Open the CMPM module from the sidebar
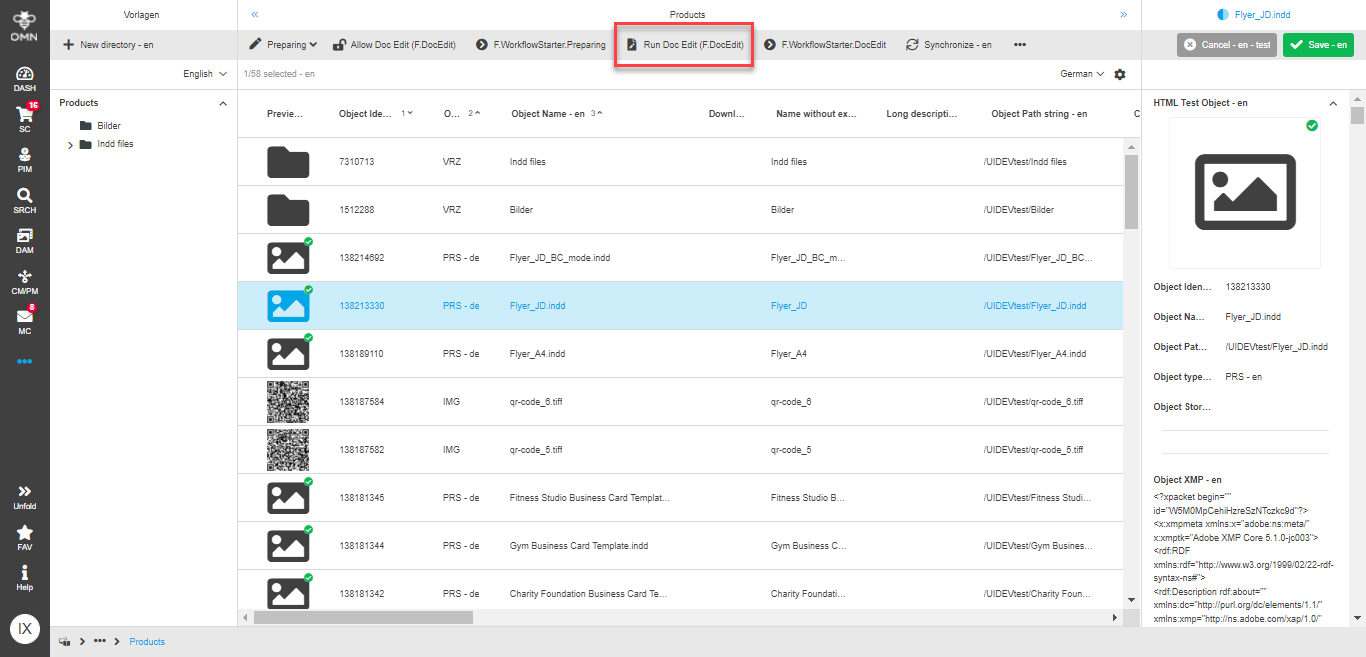 [x=24, y=281]
